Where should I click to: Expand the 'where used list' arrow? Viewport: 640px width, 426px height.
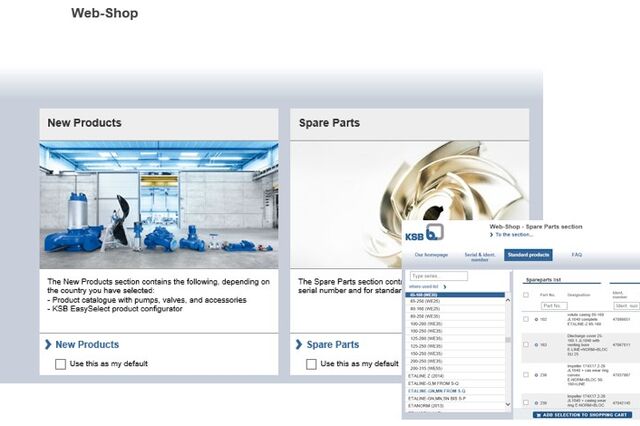[x=445, y=287]
